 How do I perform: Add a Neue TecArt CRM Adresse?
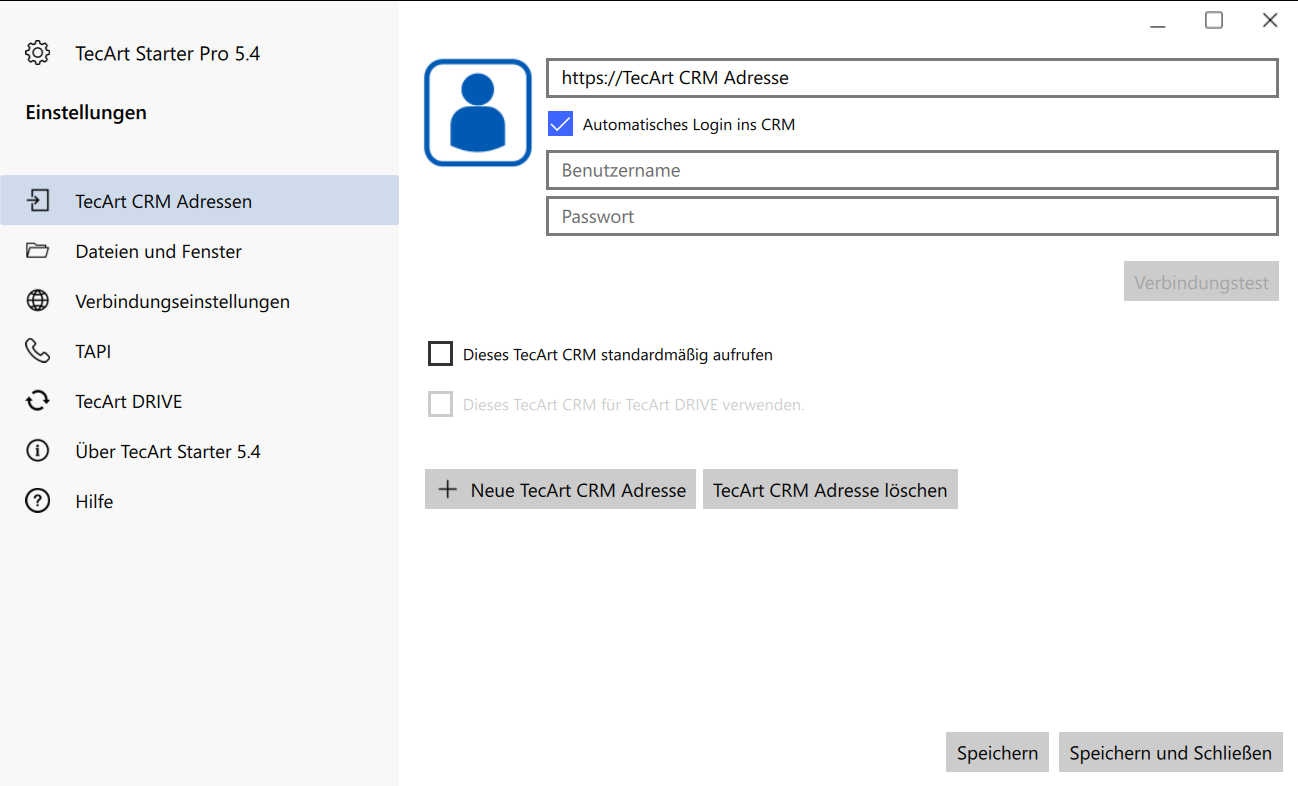tap(560, 489)
